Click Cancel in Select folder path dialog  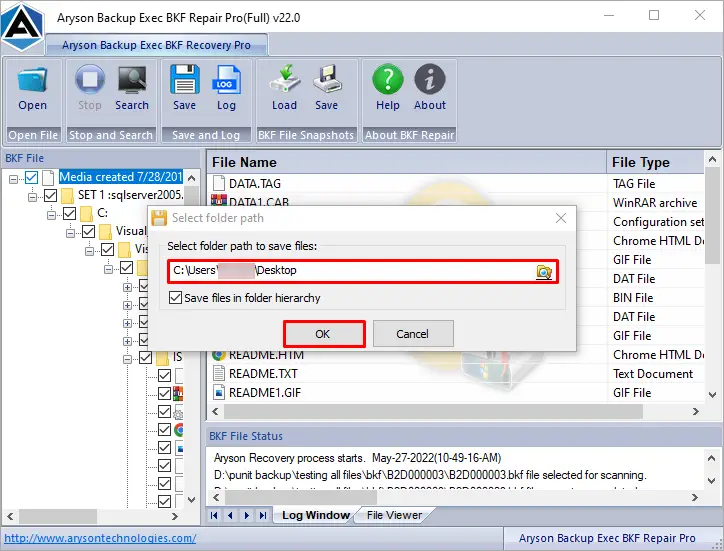pos(413,334)
